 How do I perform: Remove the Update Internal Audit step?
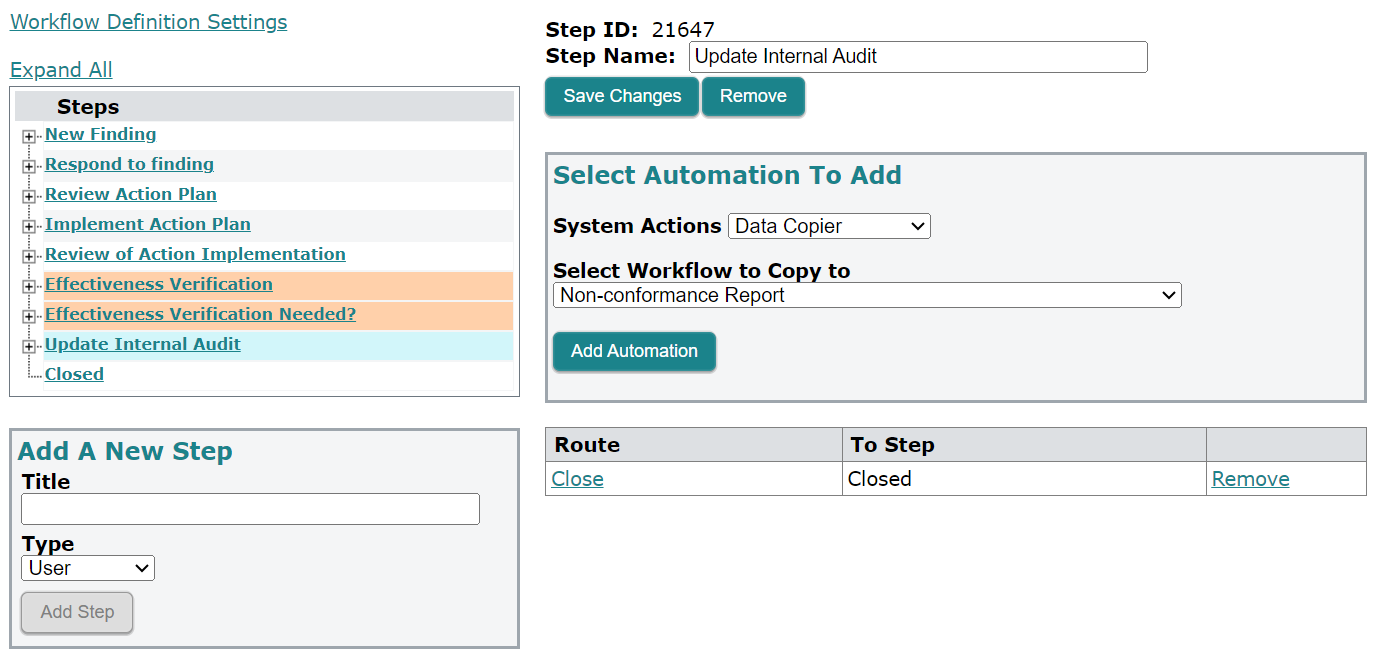(753, 96)
